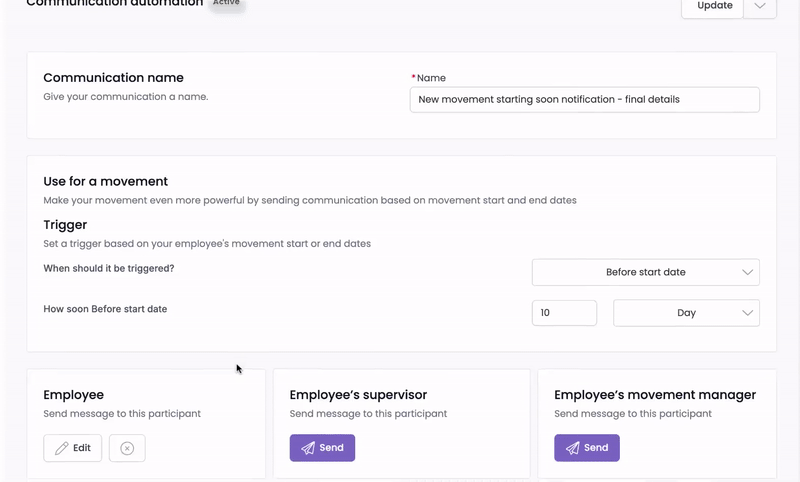This screenshot has height=482, width=800.
Task: Click the Employee's supervisor card heading
Action: (358, 395)
